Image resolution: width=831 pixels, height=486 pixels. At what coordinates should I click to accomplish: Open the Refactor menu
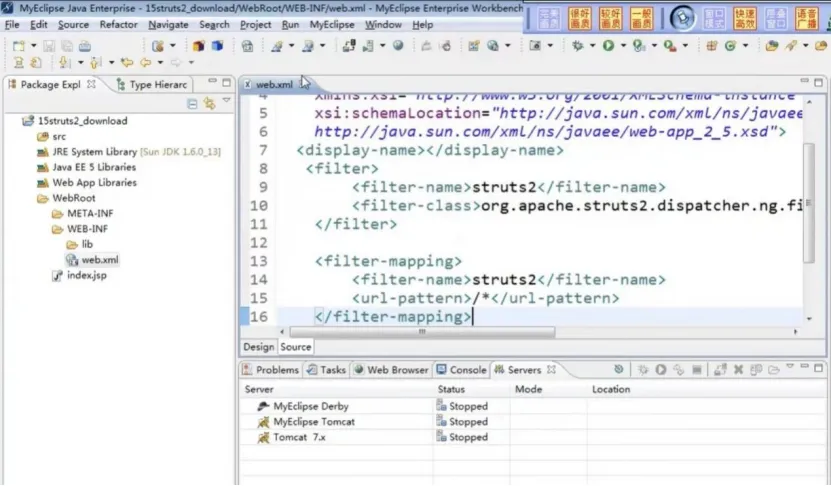coord(118,24)
